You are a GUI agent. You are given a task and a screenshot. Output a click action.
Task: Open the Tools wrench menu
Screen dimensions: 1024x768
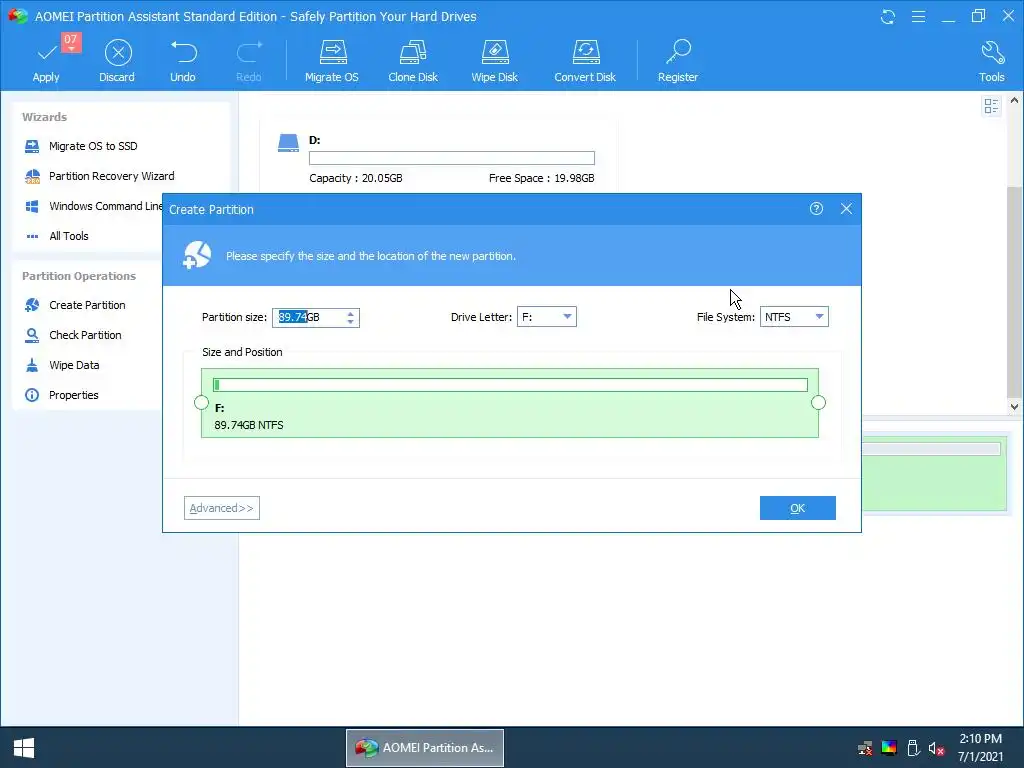(x=991, y=61)
